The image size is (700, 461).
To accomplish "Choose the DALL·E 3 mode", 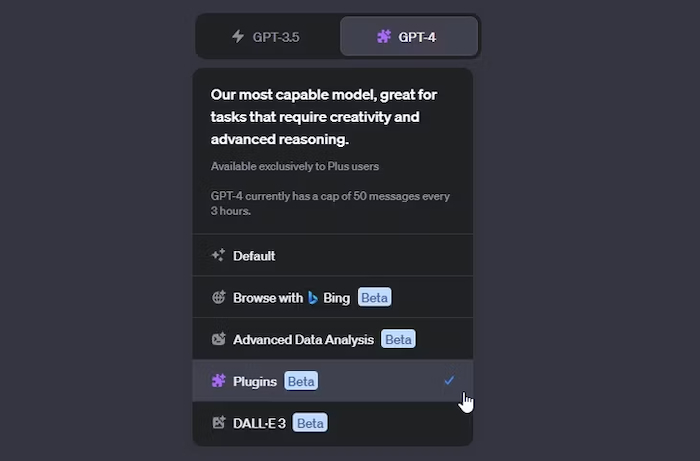I will [x=333, y=423].
